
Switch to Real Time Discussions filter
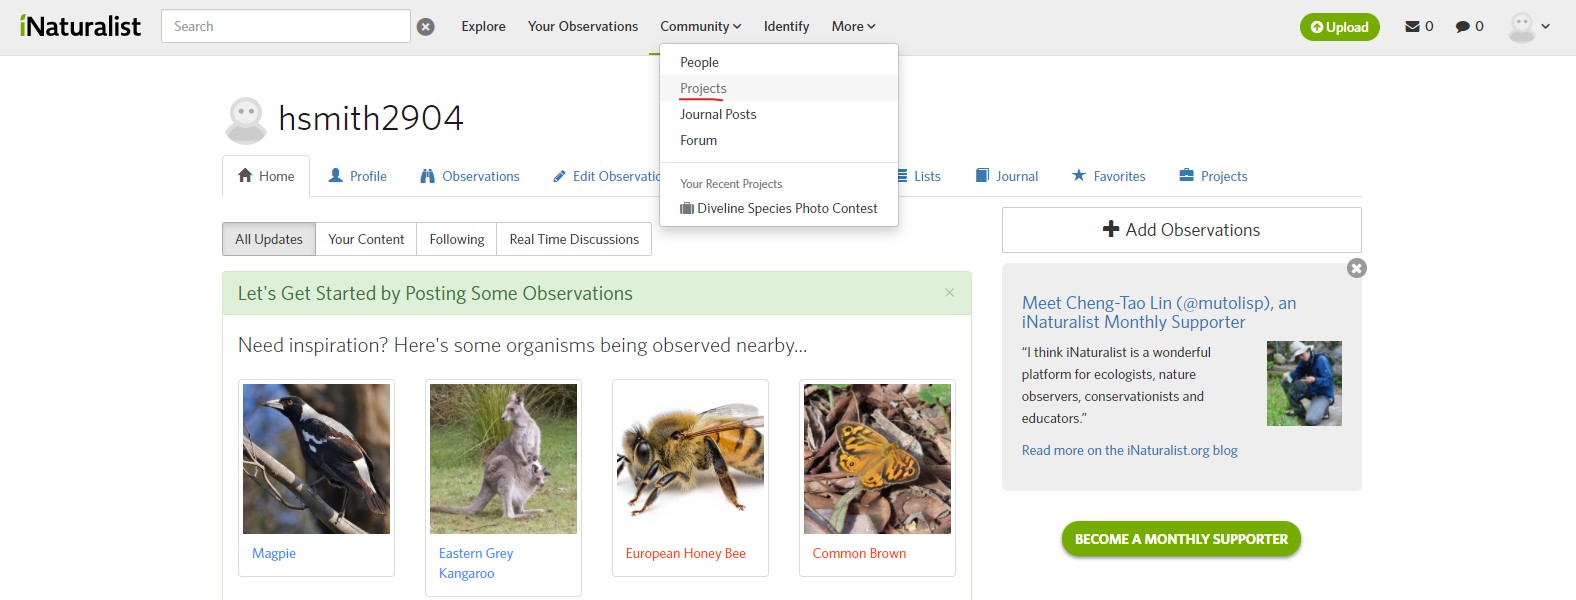(574, 239)
